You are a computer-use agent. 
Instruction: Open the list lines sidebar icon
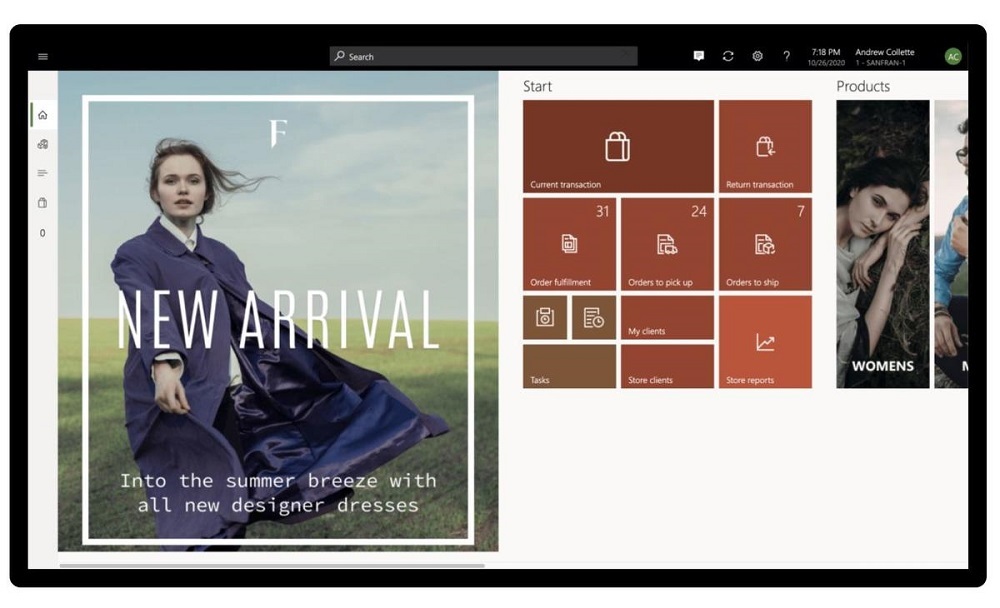tap(43, 173)
